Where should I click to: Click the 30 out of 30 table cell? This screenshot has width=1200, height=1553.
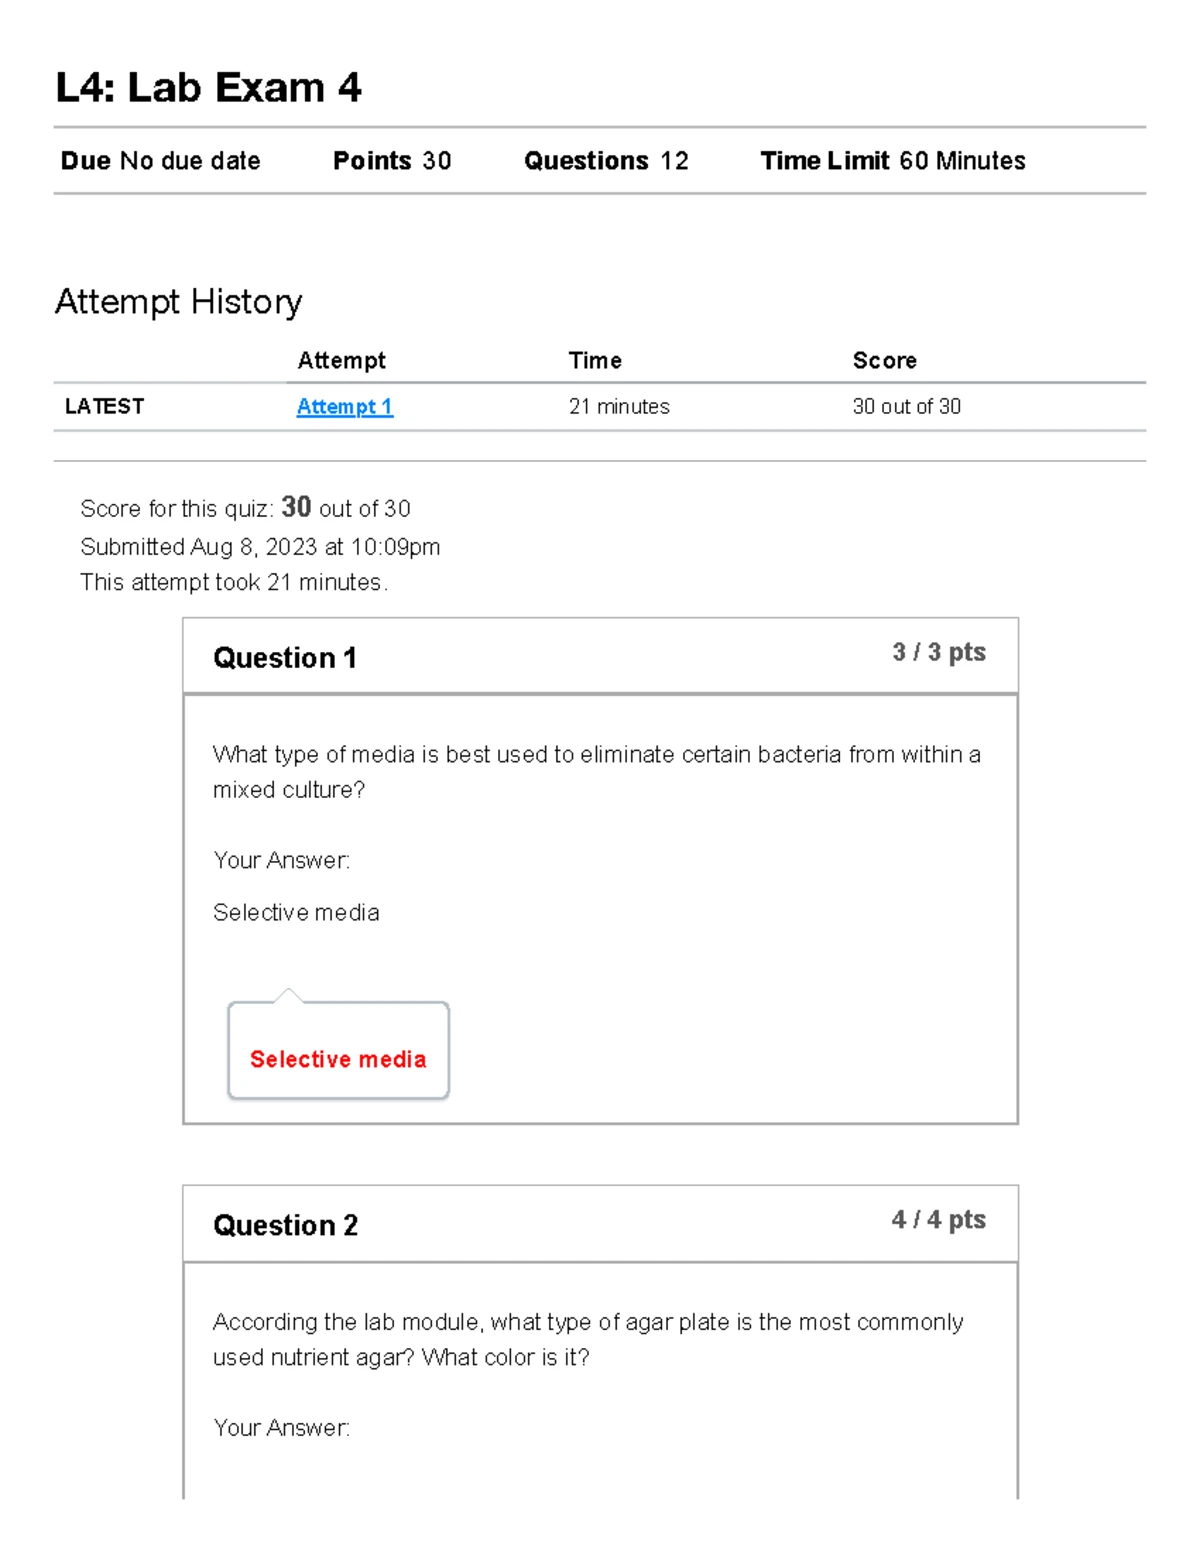[x=906, y=407]
